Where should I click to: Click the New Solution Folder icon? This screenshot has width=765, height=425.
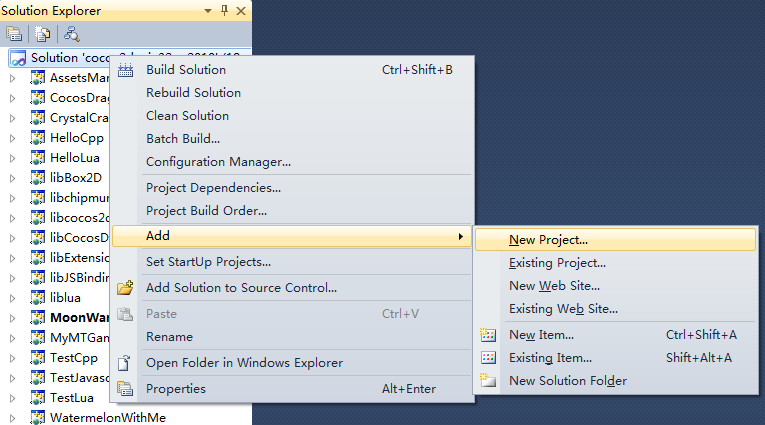tap(488, 381)
